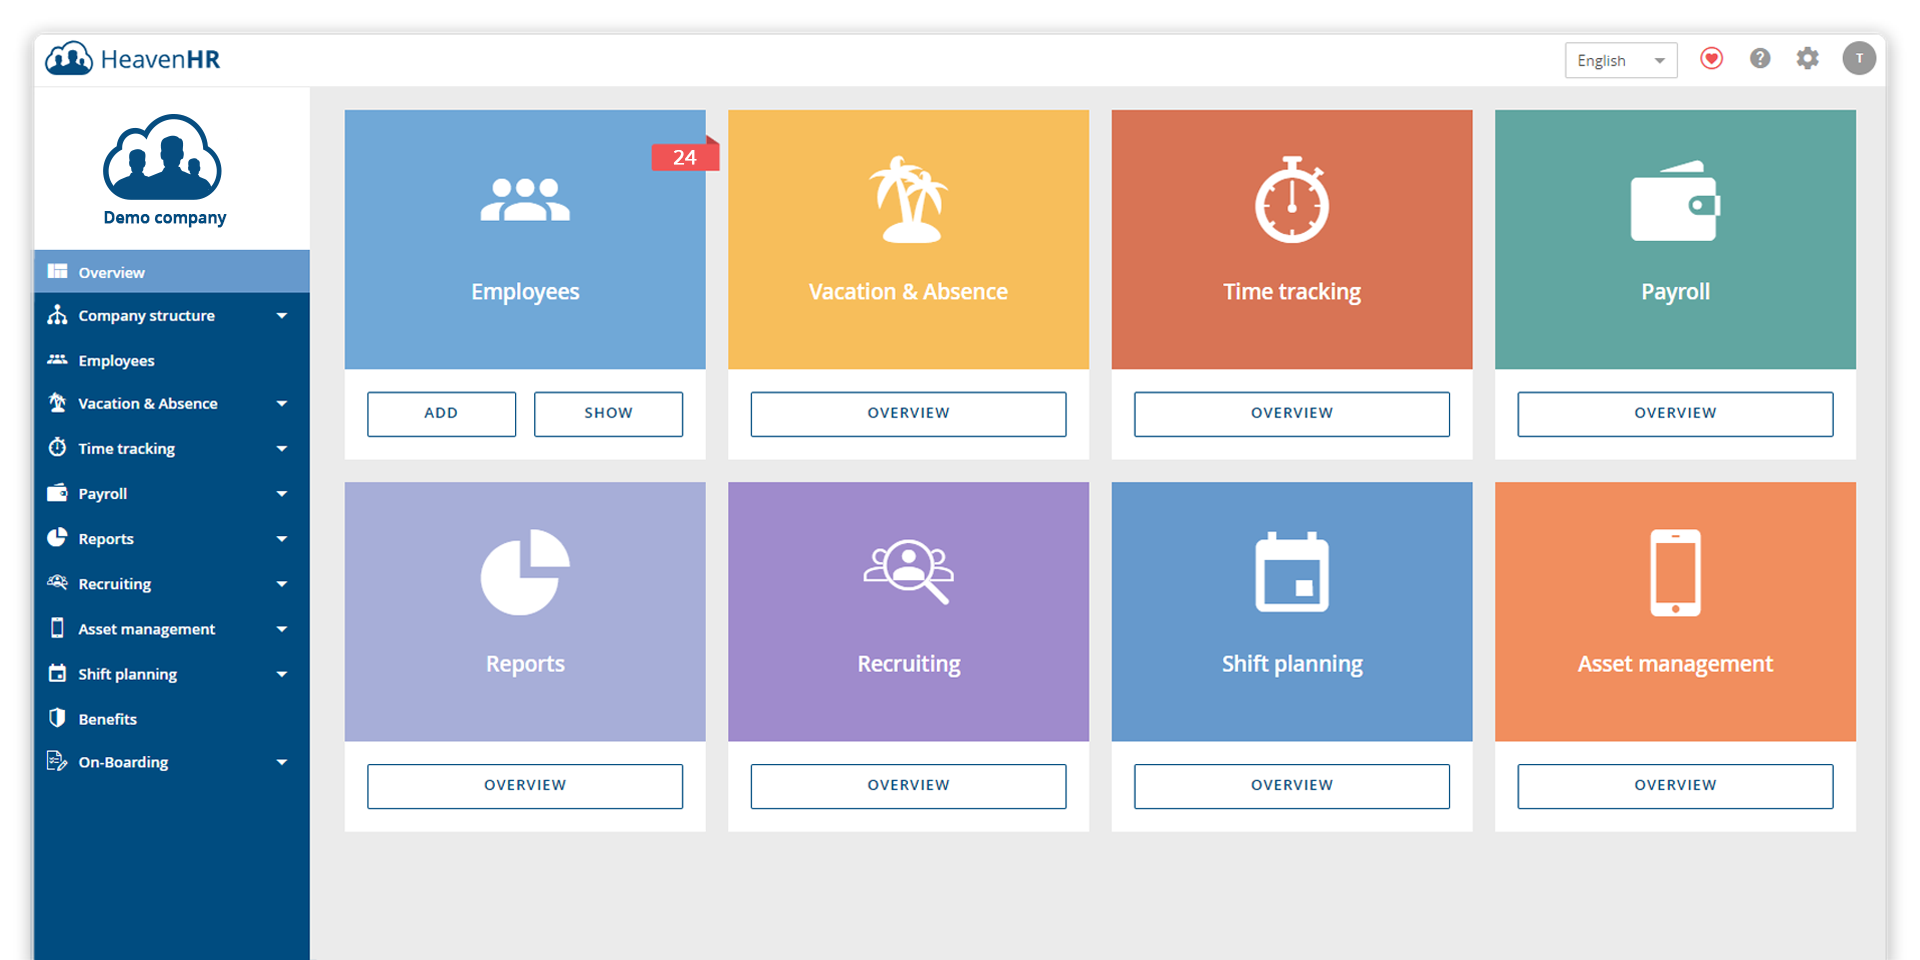Open Benefits from the sidebar
The image size is (1920, 960).
point(107,719)
